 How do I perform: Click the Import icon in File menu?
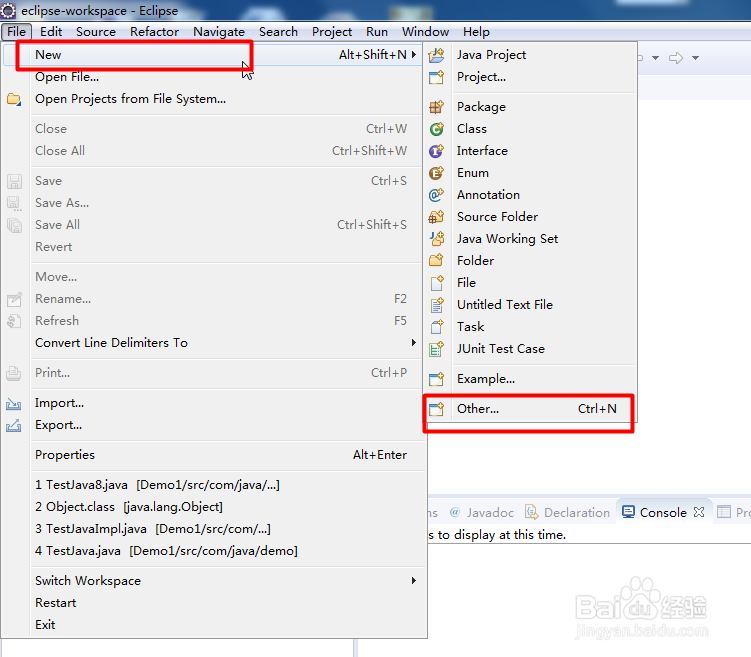[13, 404]
